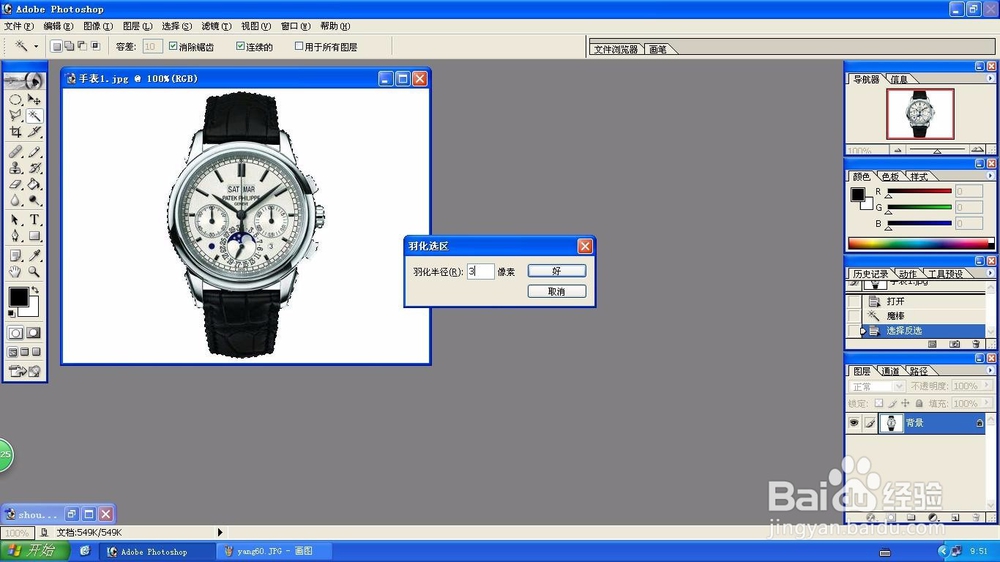Swap foreground and background colors
The image size is (1000, 562).
click(35, 290)
